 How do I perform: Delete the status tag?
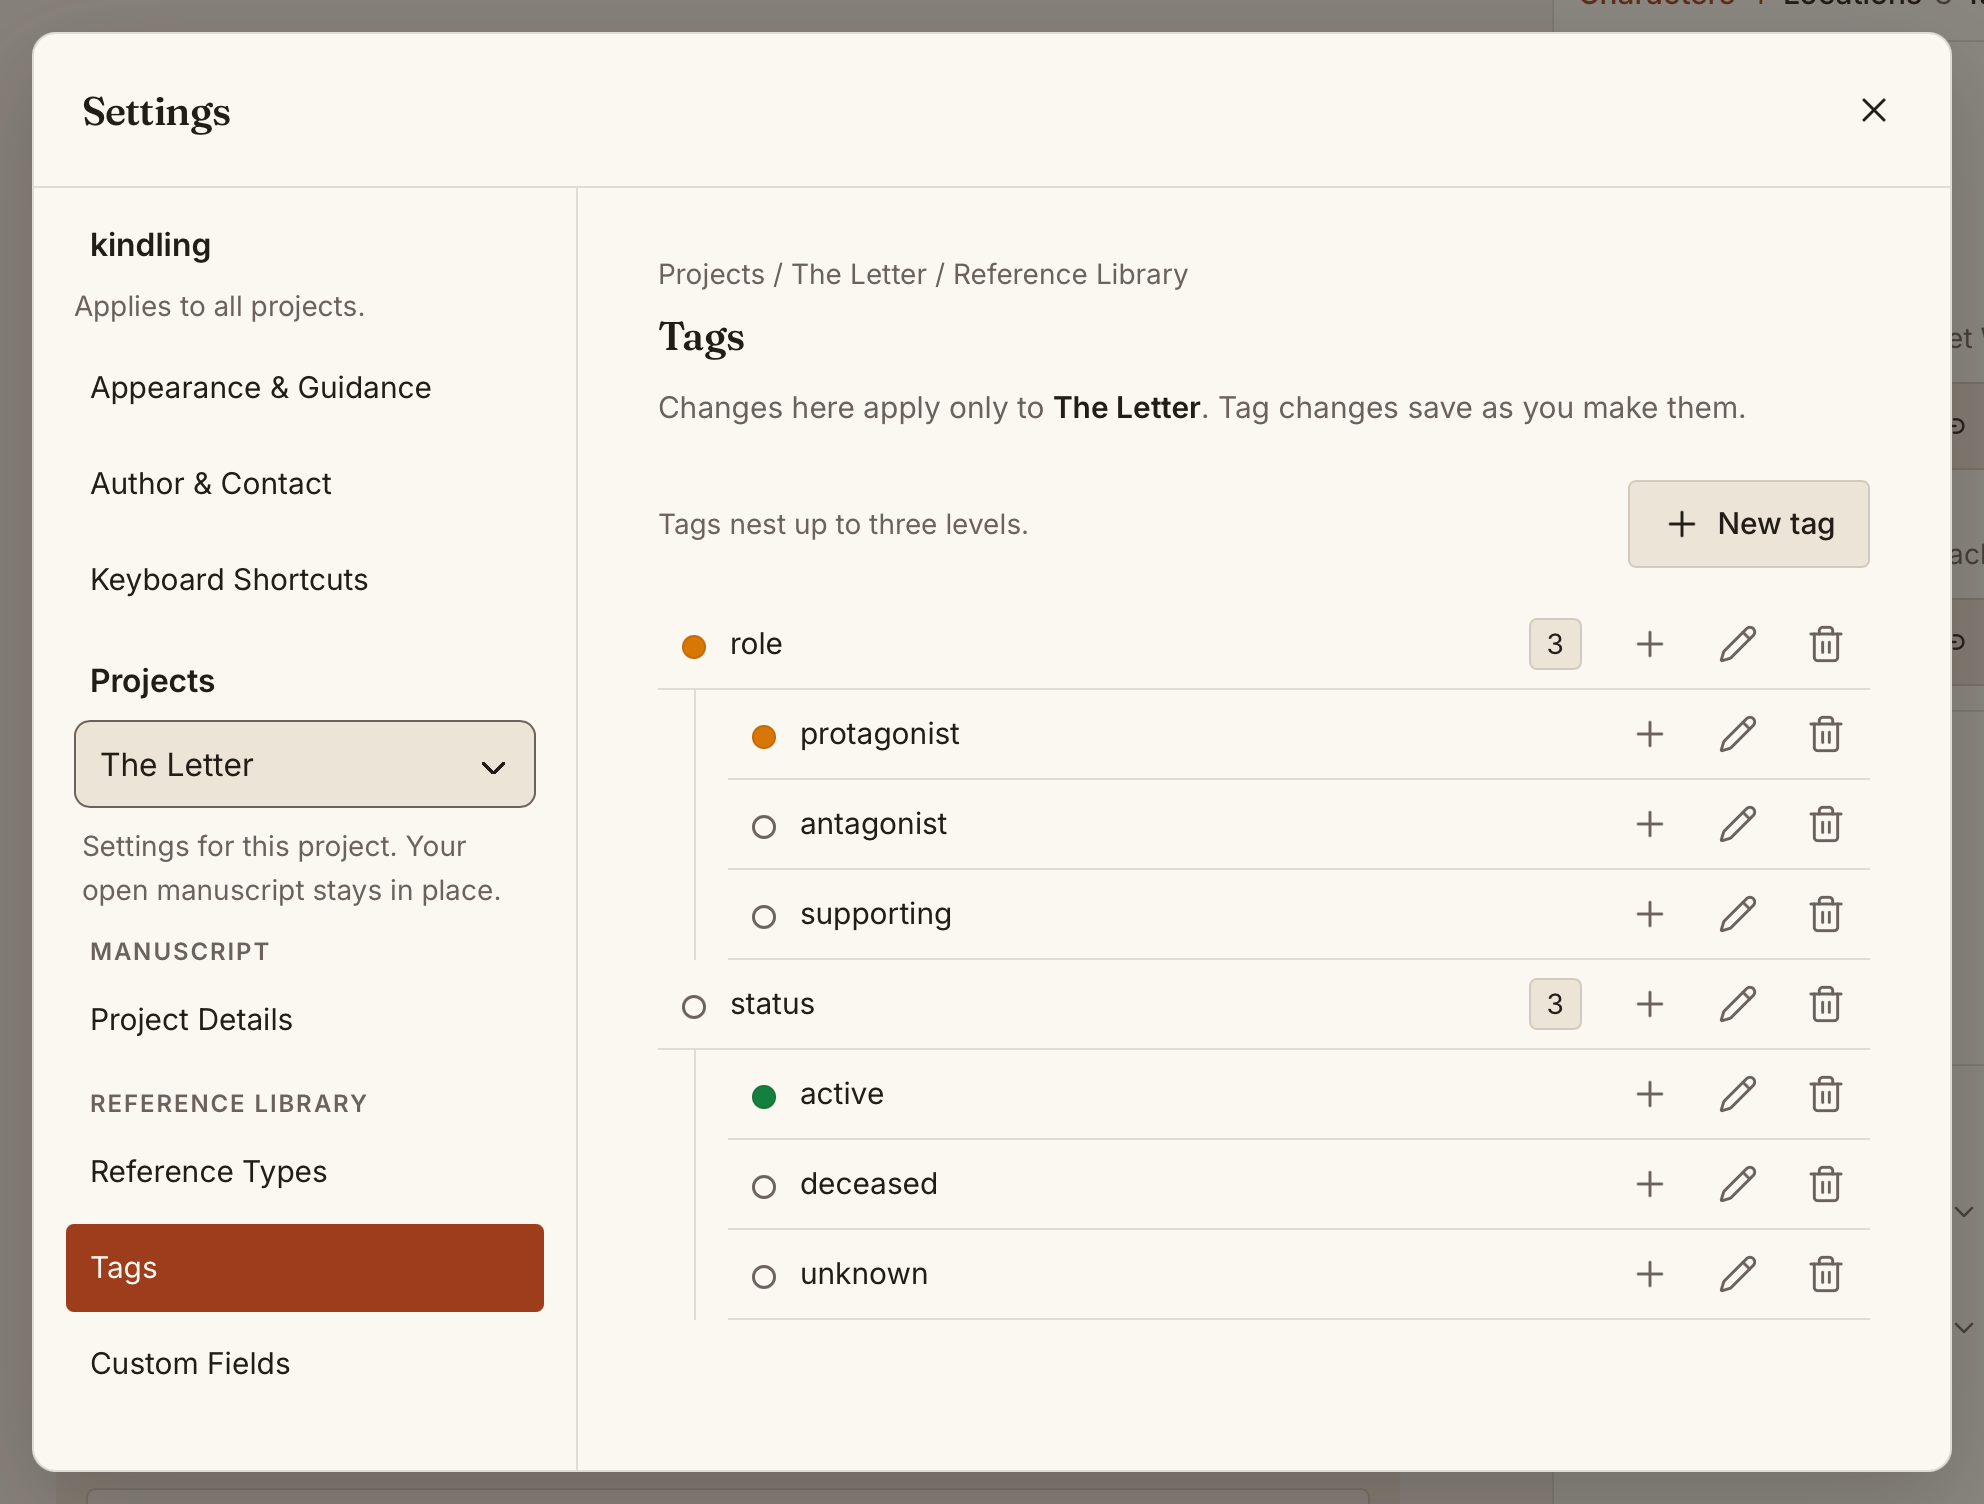click(1826, 1004)
